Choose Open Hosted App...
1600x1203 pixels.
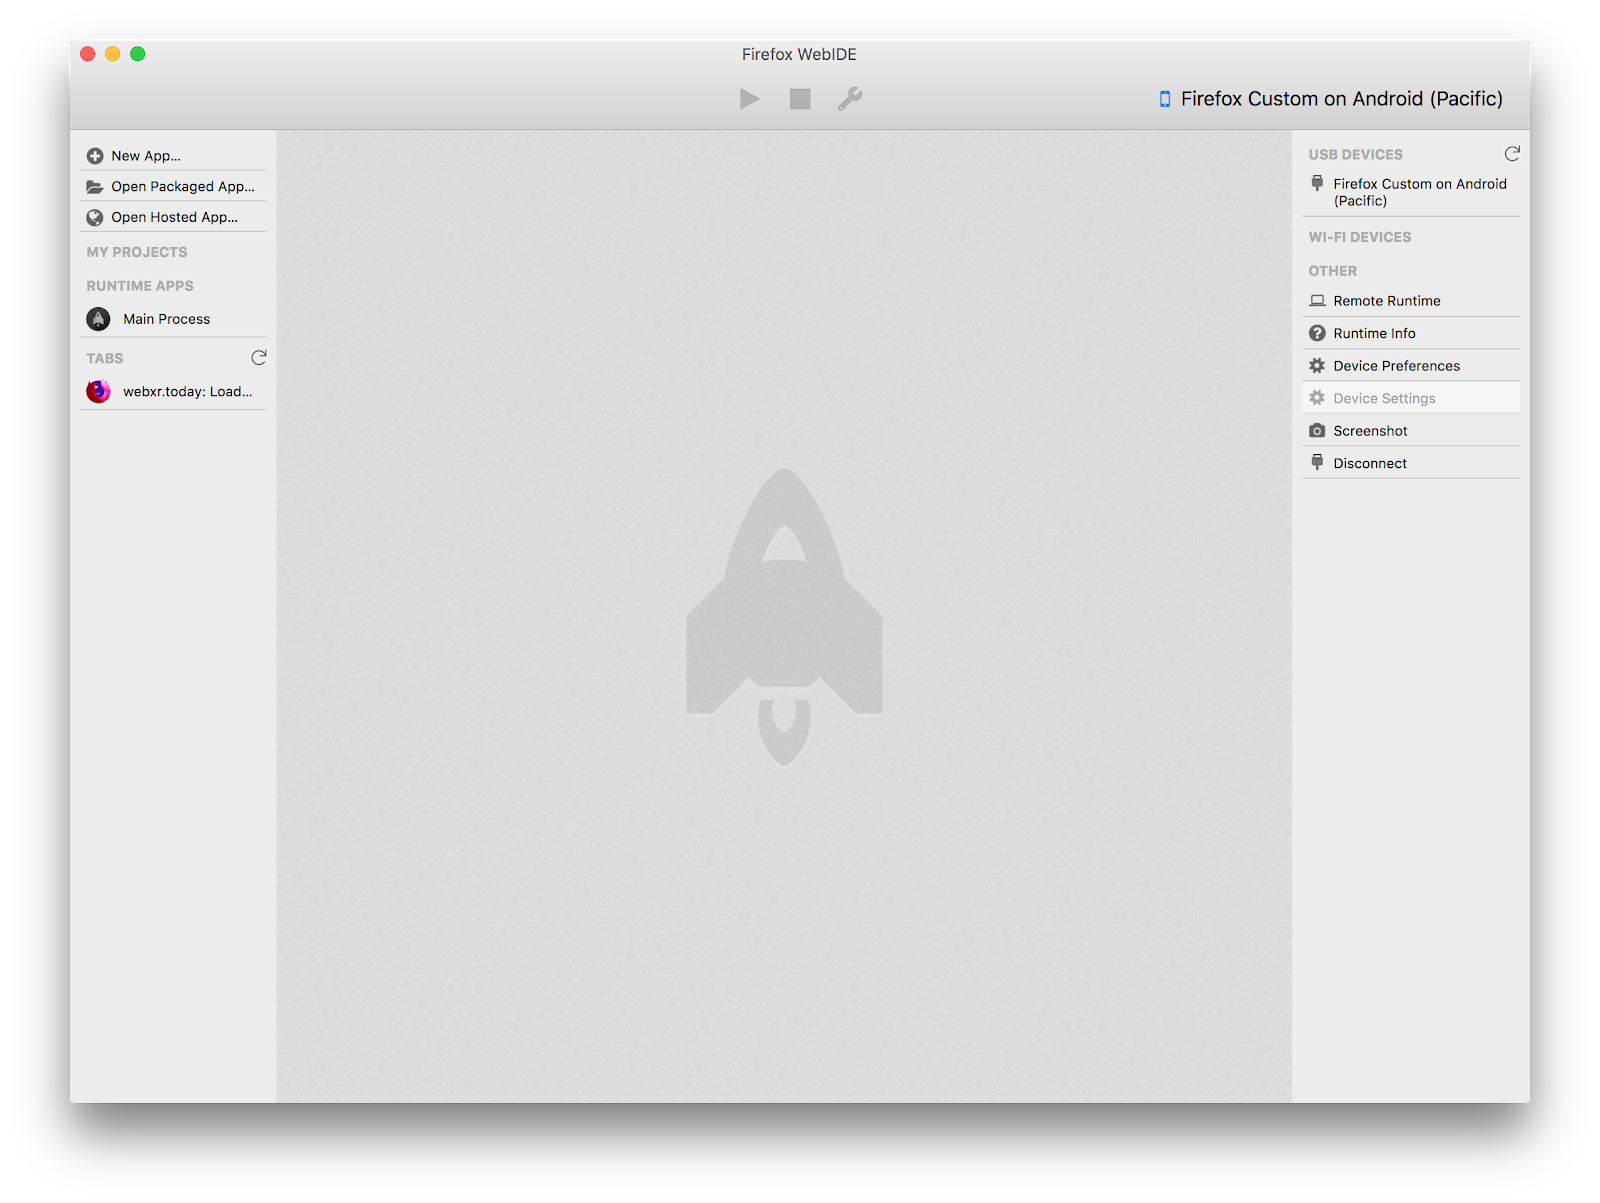(x=173, y=217)
